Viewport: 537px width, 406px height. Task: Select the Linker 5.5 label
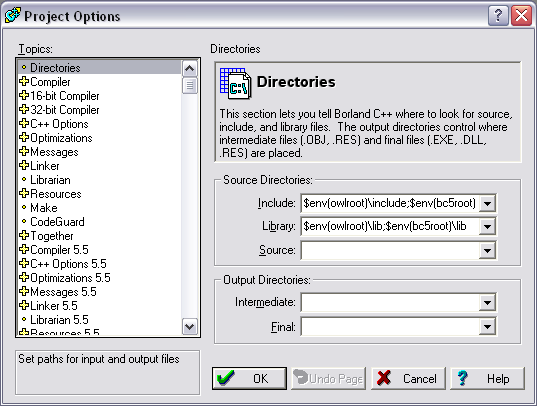point(54,306)
